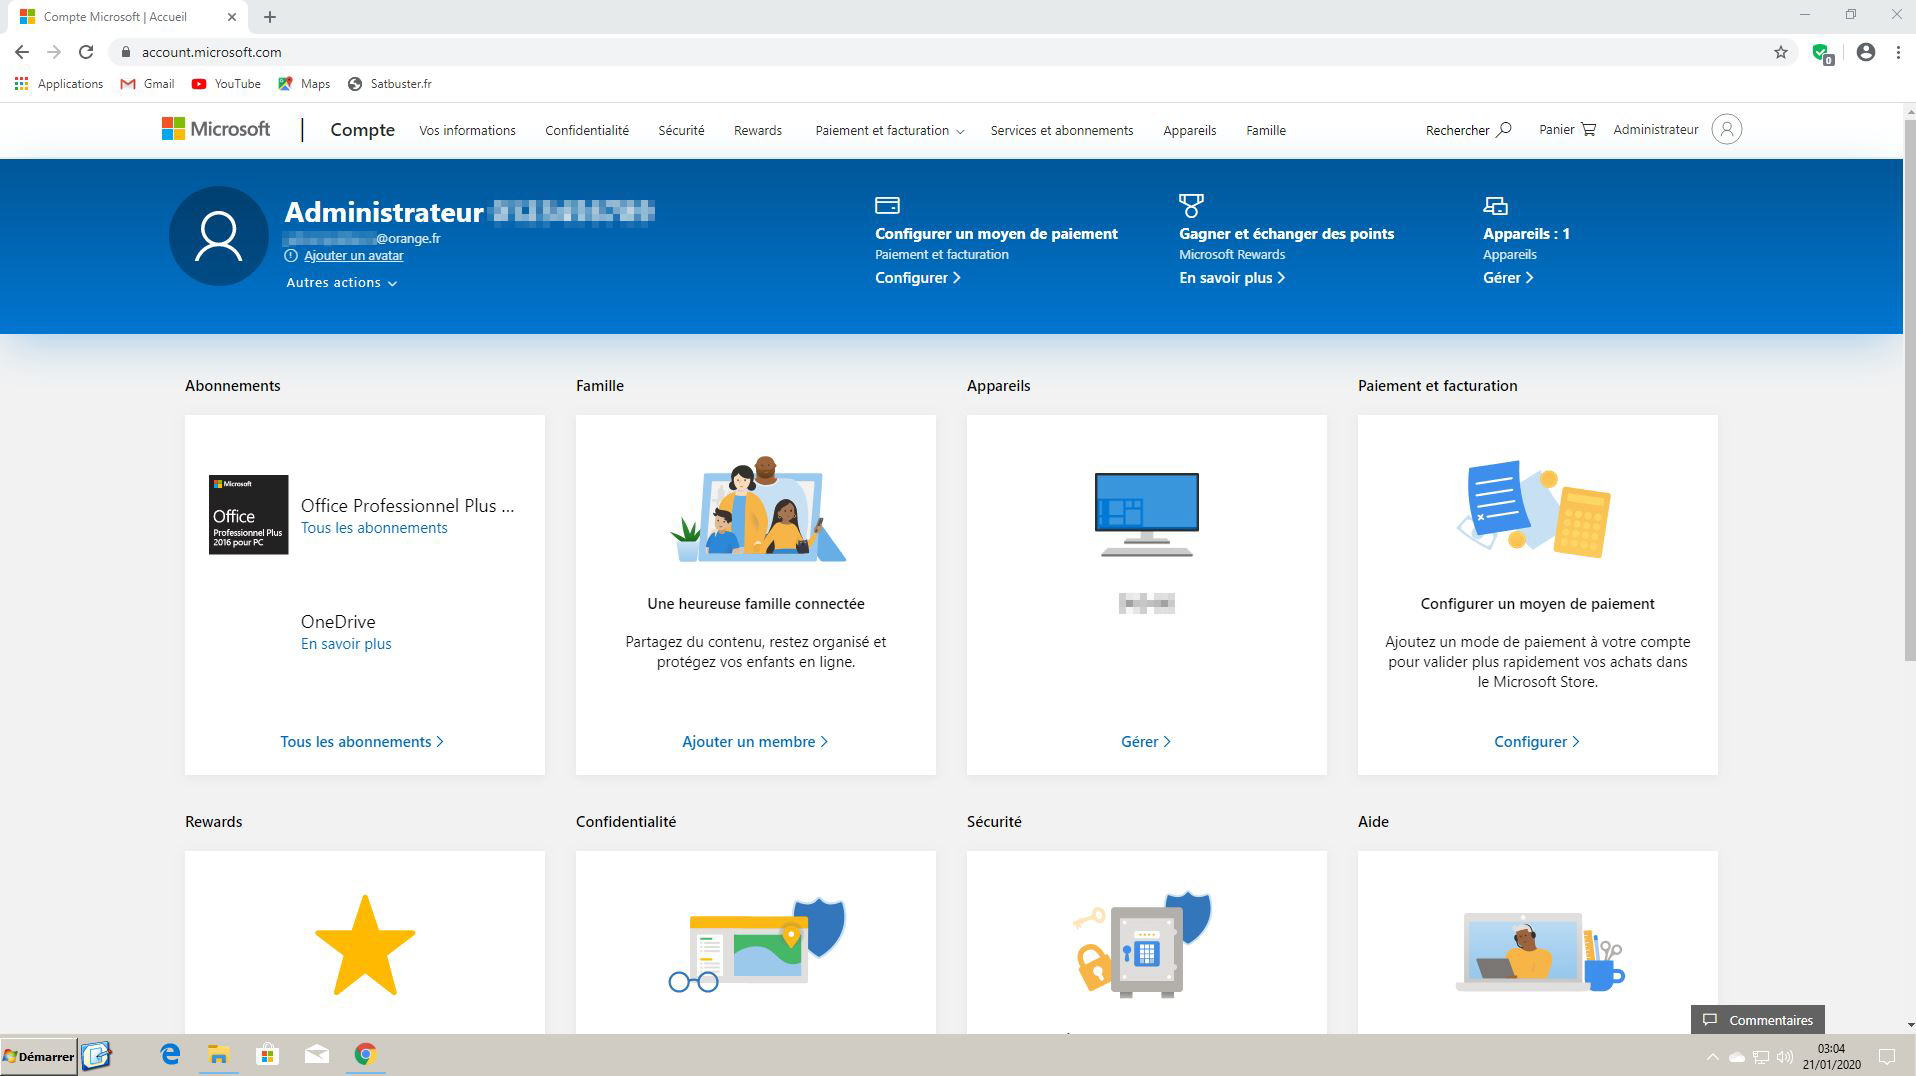This screenshot has width=1916, height=1076.
Task: Open Appareils nav item
Action: click(x=1189, y=131)
